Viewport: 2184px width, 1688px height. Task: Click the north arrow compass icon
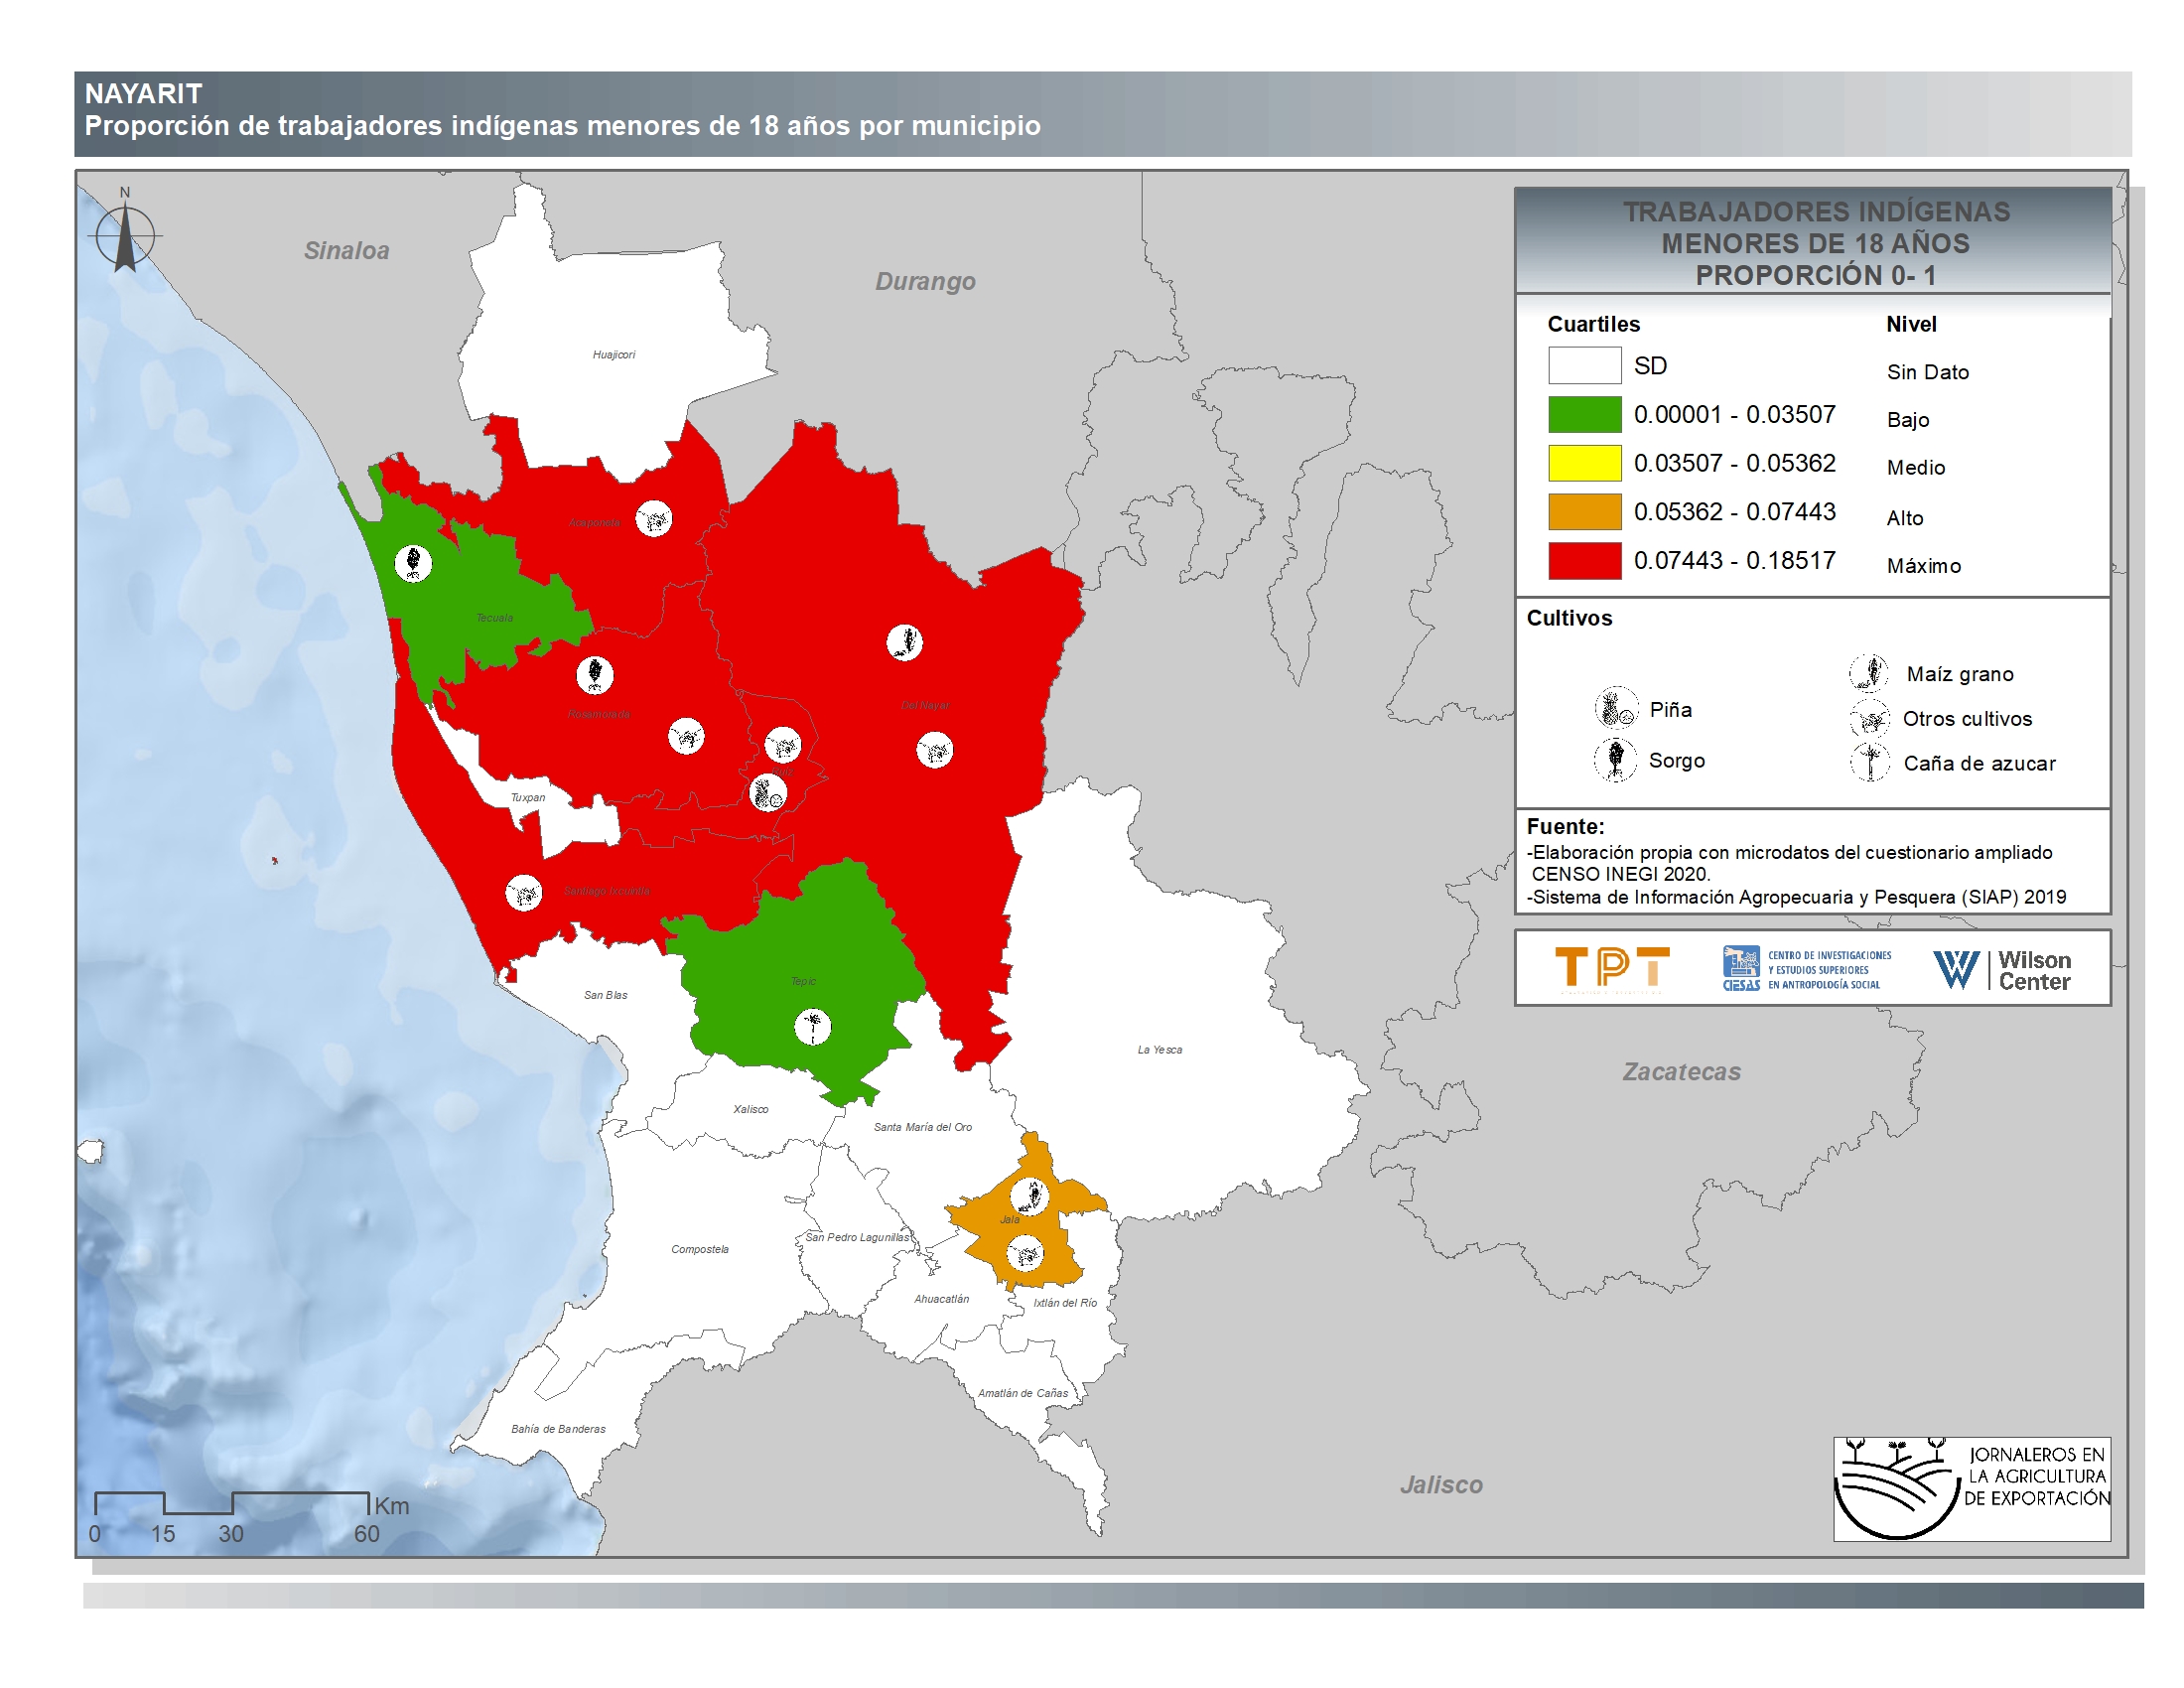pyautogui.click(x=125, y=236)
